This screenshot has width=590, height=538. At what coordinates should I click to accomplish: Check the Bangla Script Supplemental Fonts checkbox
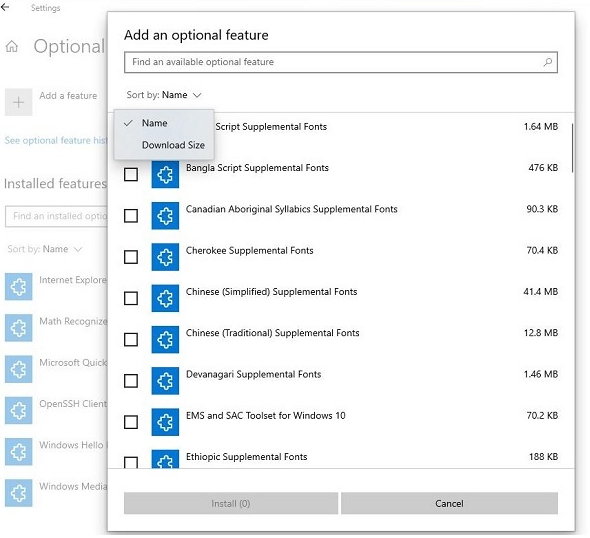(x=131, y=175)
